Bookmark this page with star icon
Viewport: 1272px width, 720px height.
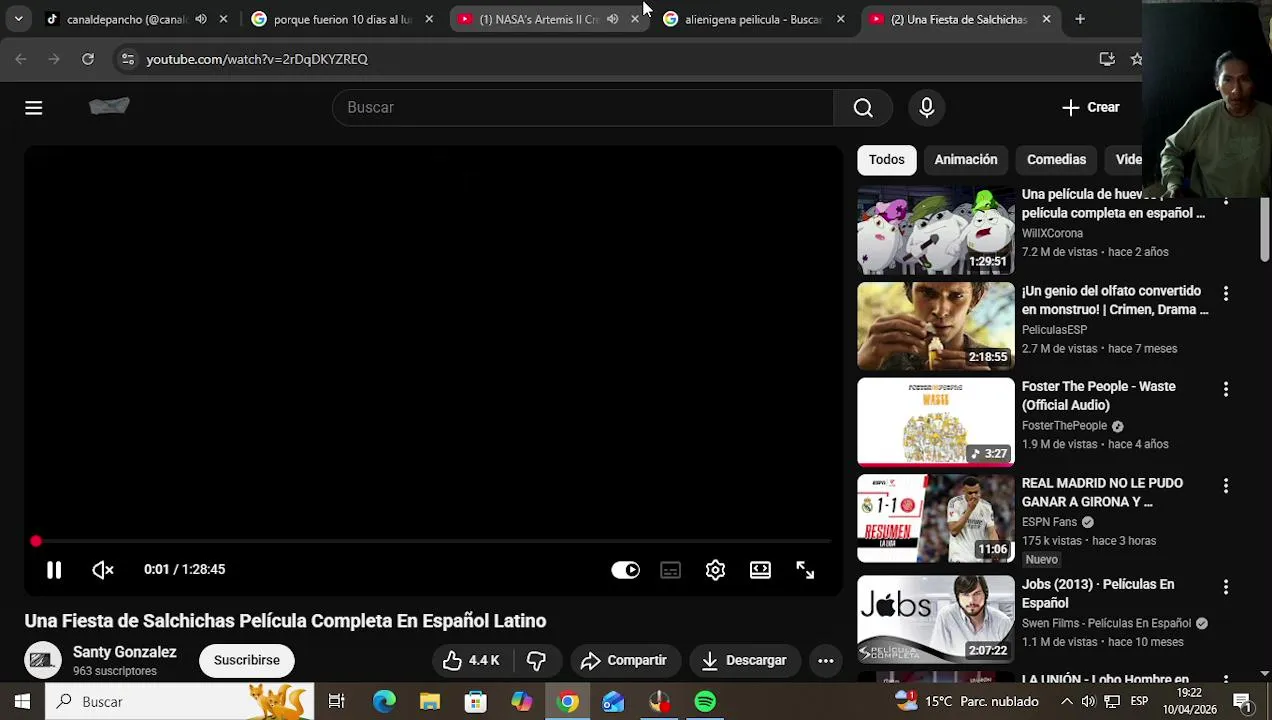click(x=1136, y=59)
